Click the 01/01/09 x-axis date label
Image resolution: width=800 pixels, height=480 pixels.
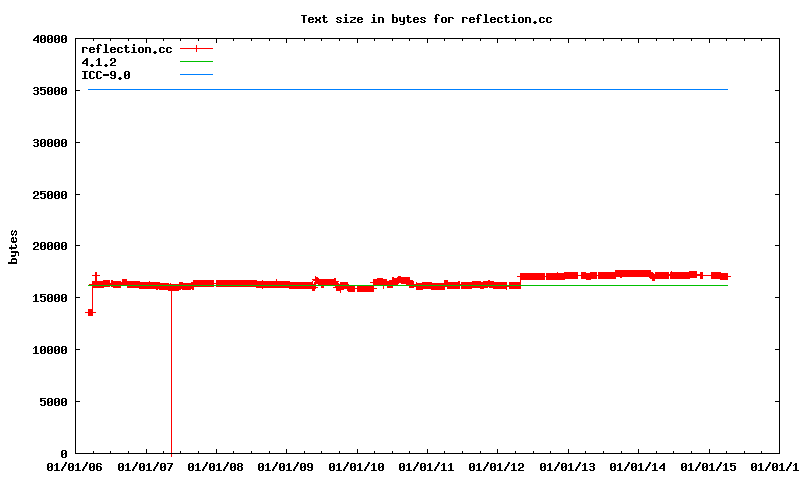(286, 467)
